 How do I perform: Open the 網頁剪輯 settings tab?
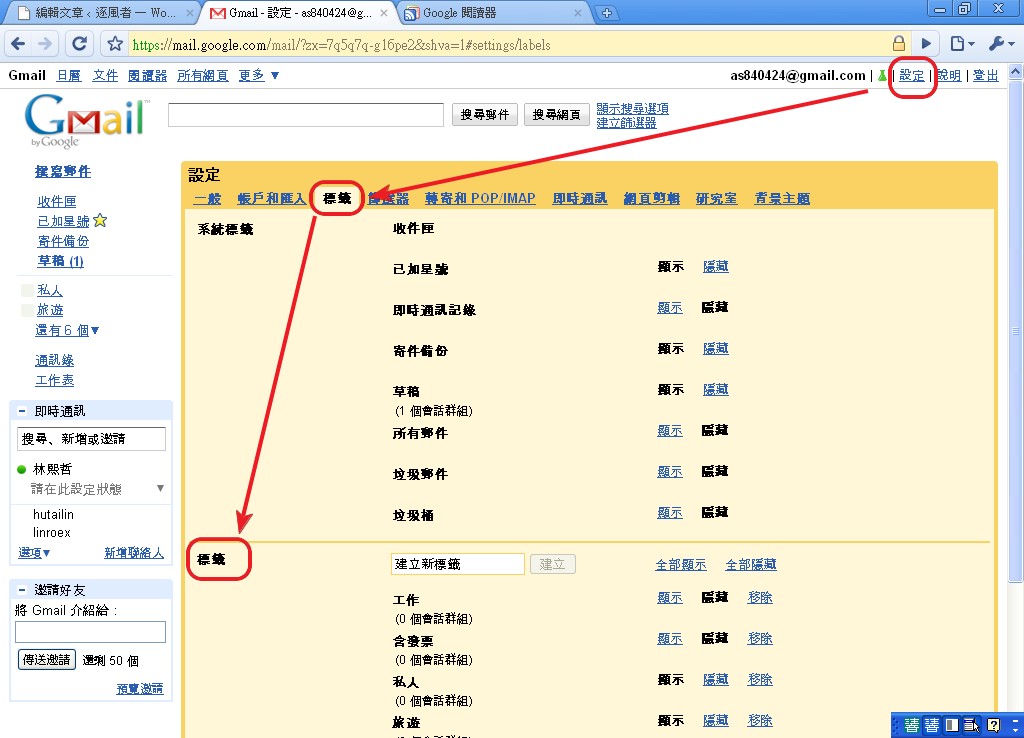pyautogui.click(x=652, y=199)
